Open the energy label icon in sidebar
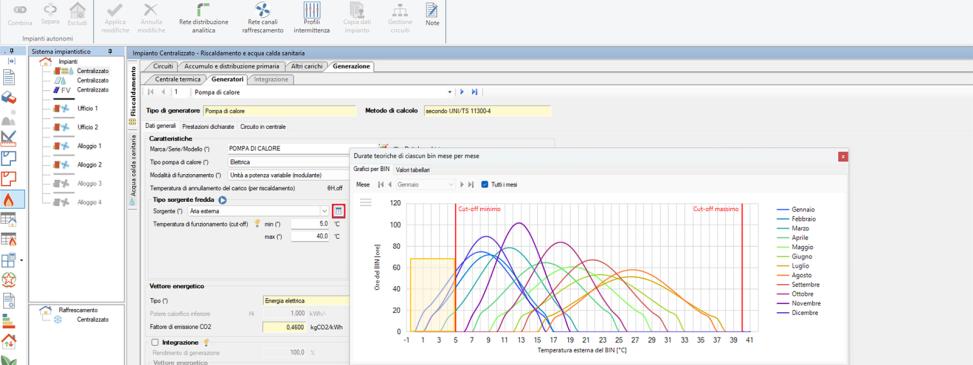The width and height of the screenshot is (973, 365). pyautogui.click(x=9, y=321)
